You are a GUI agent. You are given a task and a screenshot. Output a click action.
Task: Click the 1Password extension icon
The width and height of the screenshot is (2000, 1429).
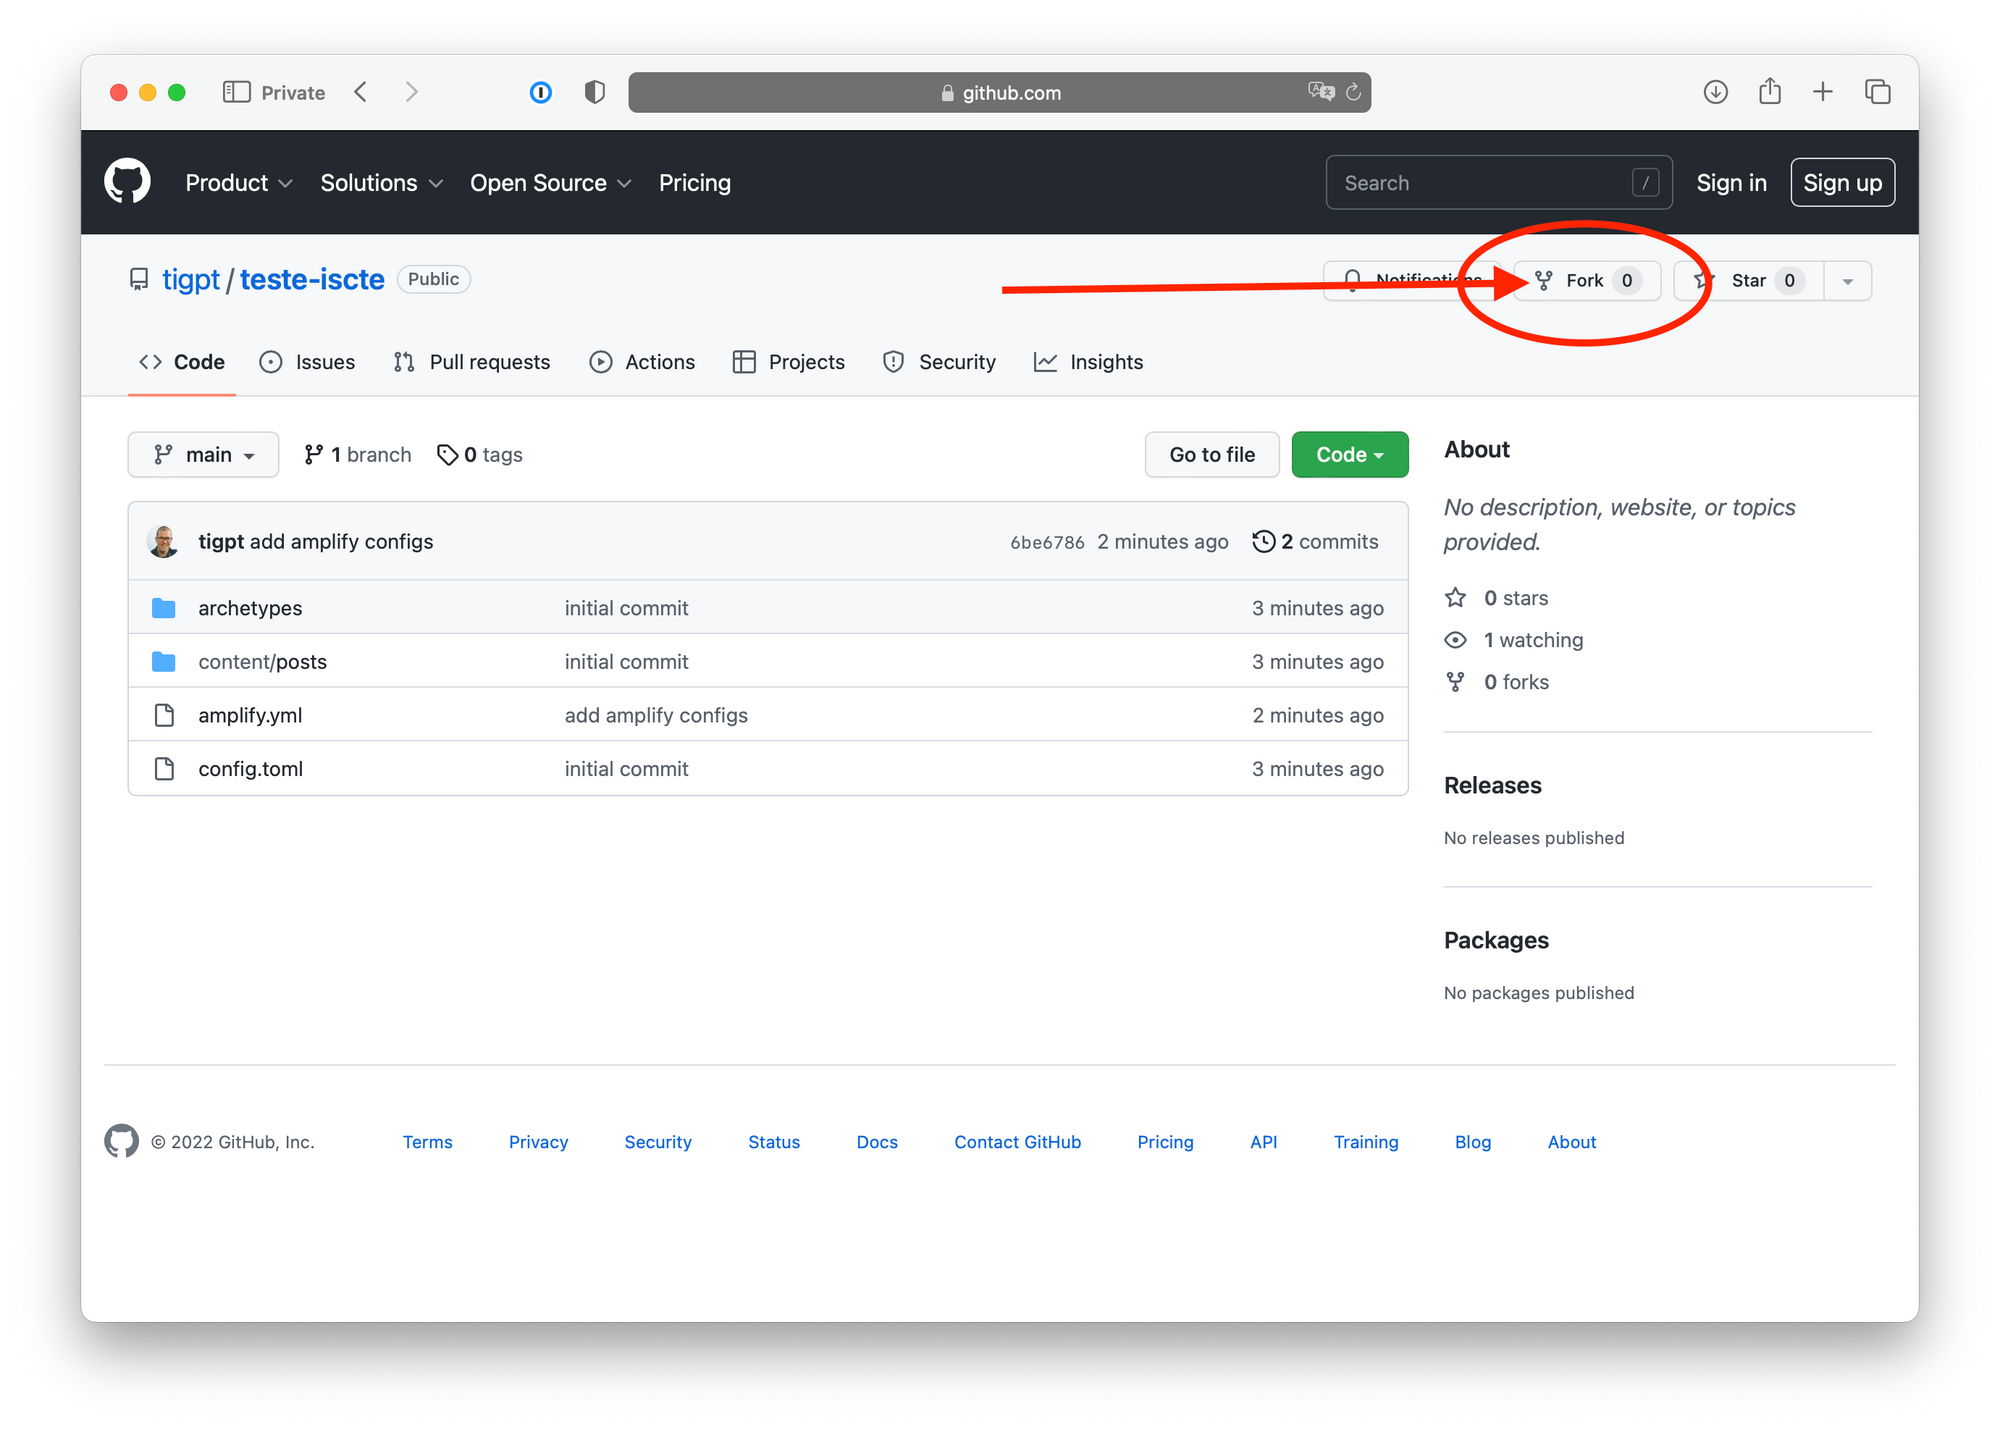(540, 92)
